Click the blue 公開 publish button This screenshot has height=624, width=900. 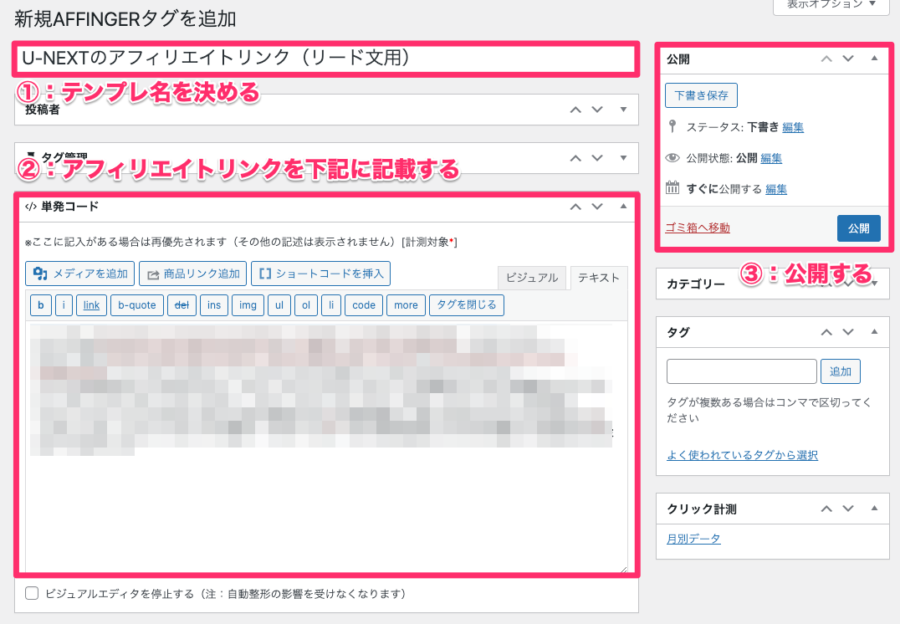pos(859,228)
